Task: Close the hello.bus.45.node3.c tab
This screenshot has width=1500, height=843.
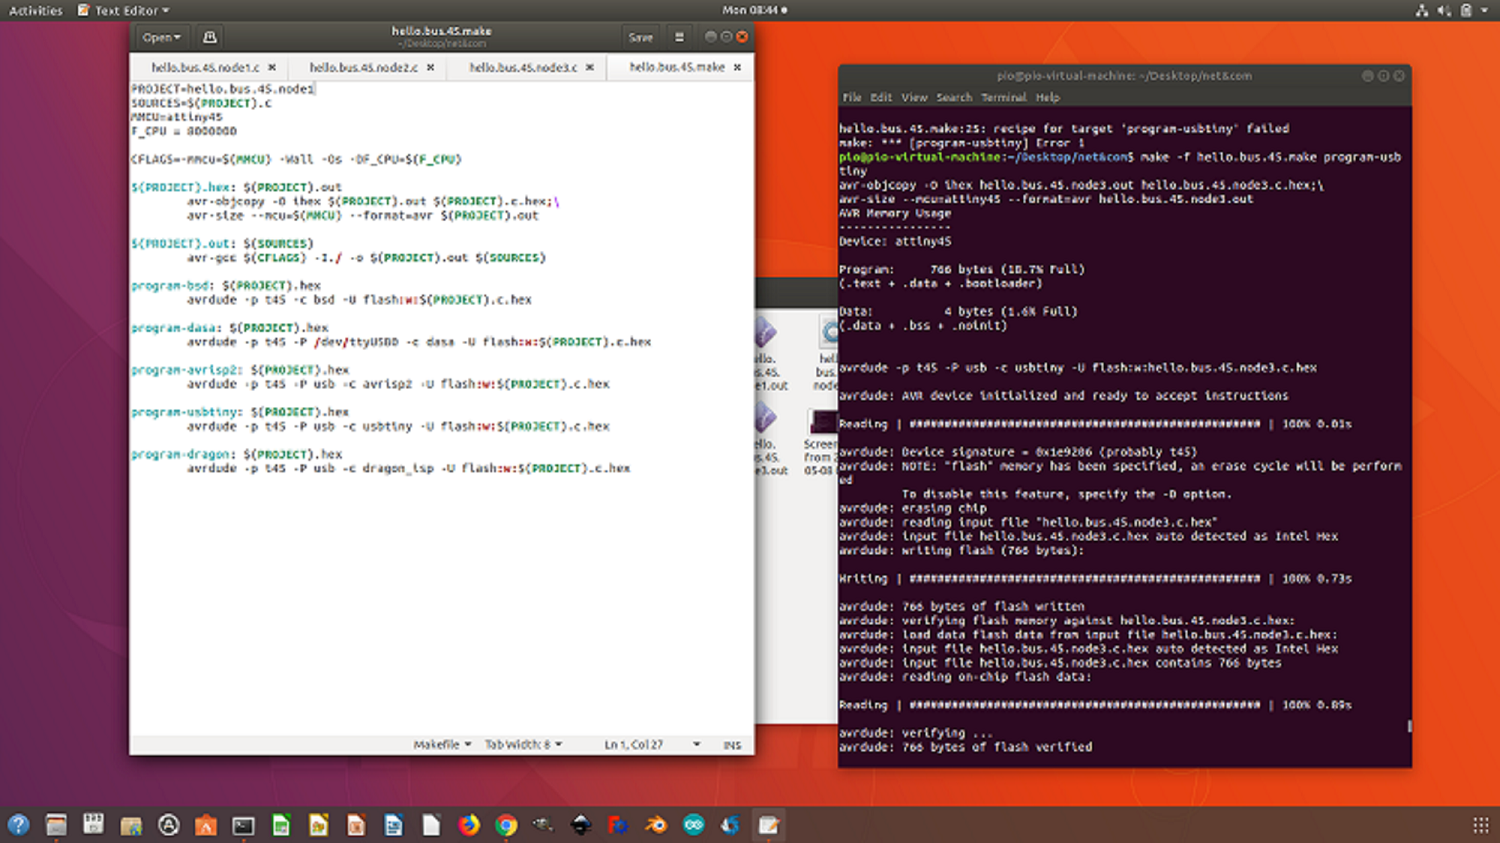Action: point(589,67)
